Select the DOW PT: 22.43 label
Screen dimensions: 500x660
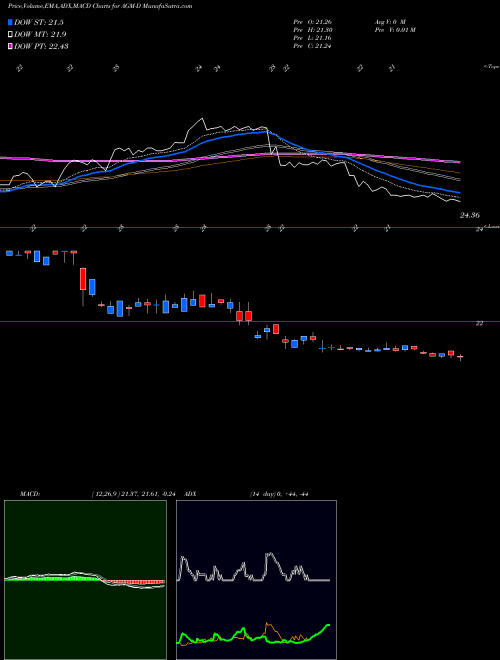pos(41,46)
